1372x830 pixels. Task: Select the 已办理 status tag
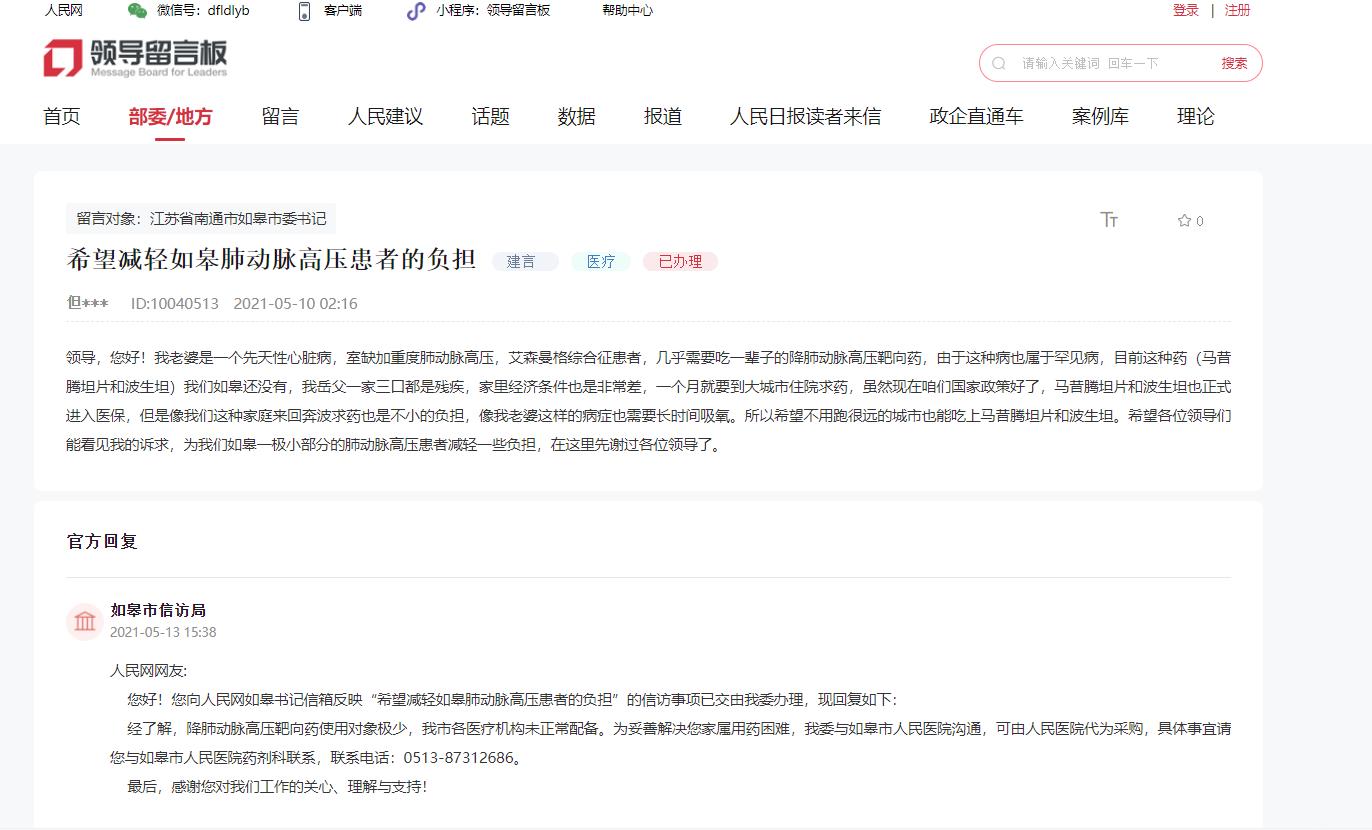pos(680,261)
